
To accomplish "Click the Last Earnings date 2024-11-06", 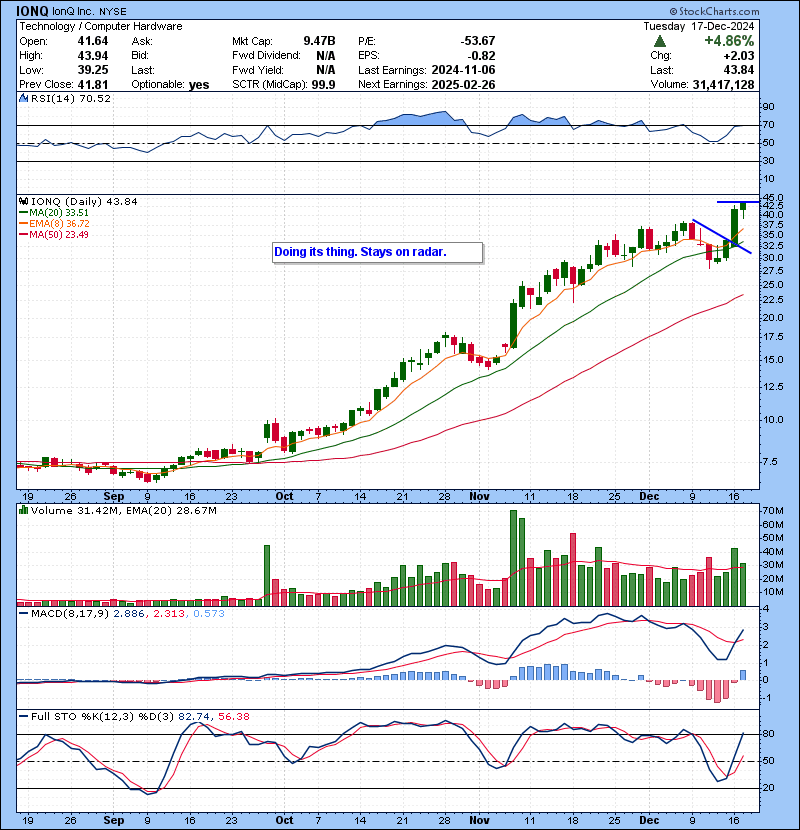I will pyautogui.click(x=463, y=70).
